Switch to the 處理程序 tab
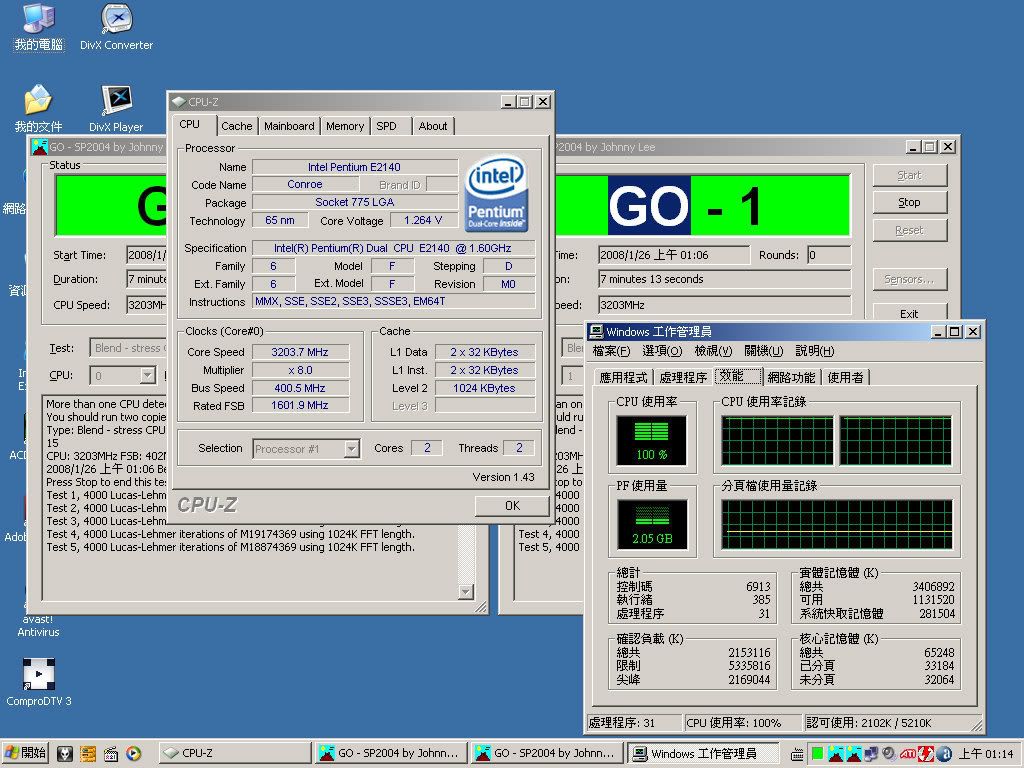The width and height of the screenshot is (1024, 768). click(683, 377)
